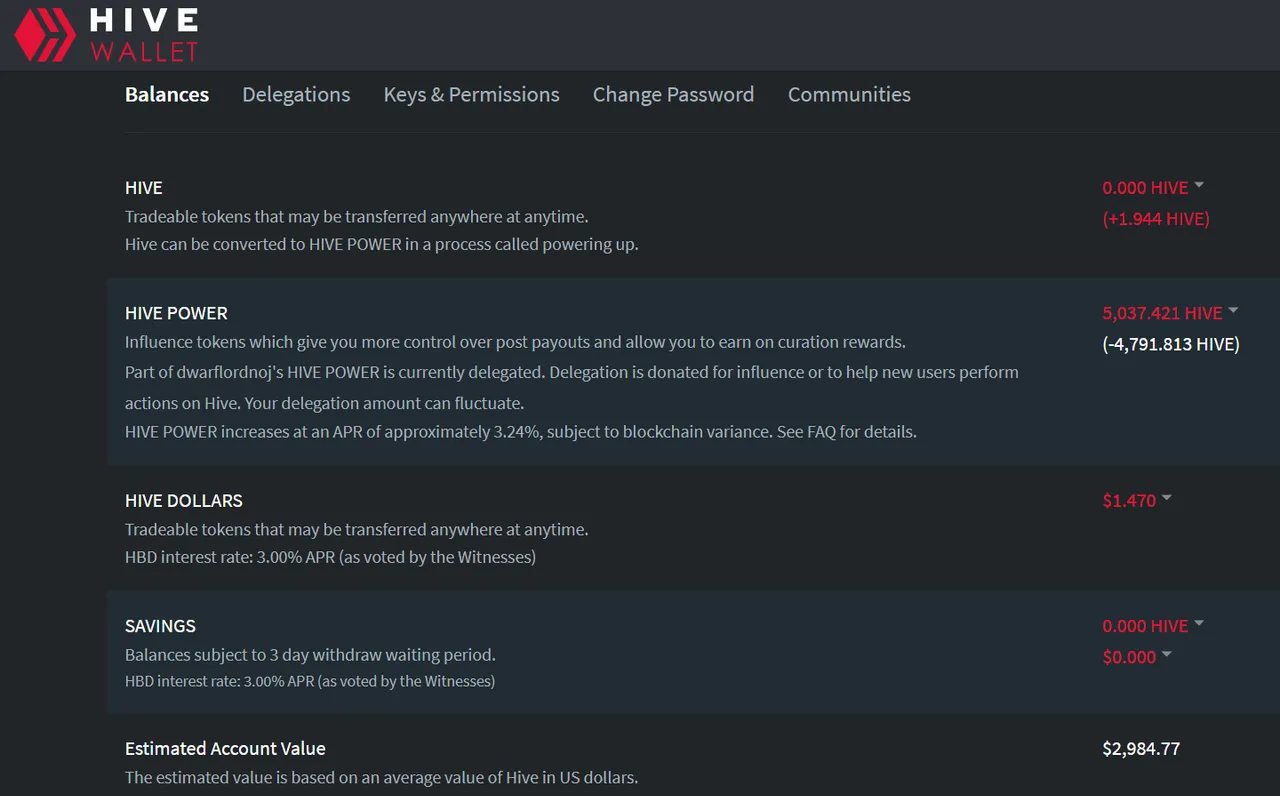
Task: Click the Hive Dollars 'HBD interest rate: 3.00% APR' line
Action: (330, 557)
